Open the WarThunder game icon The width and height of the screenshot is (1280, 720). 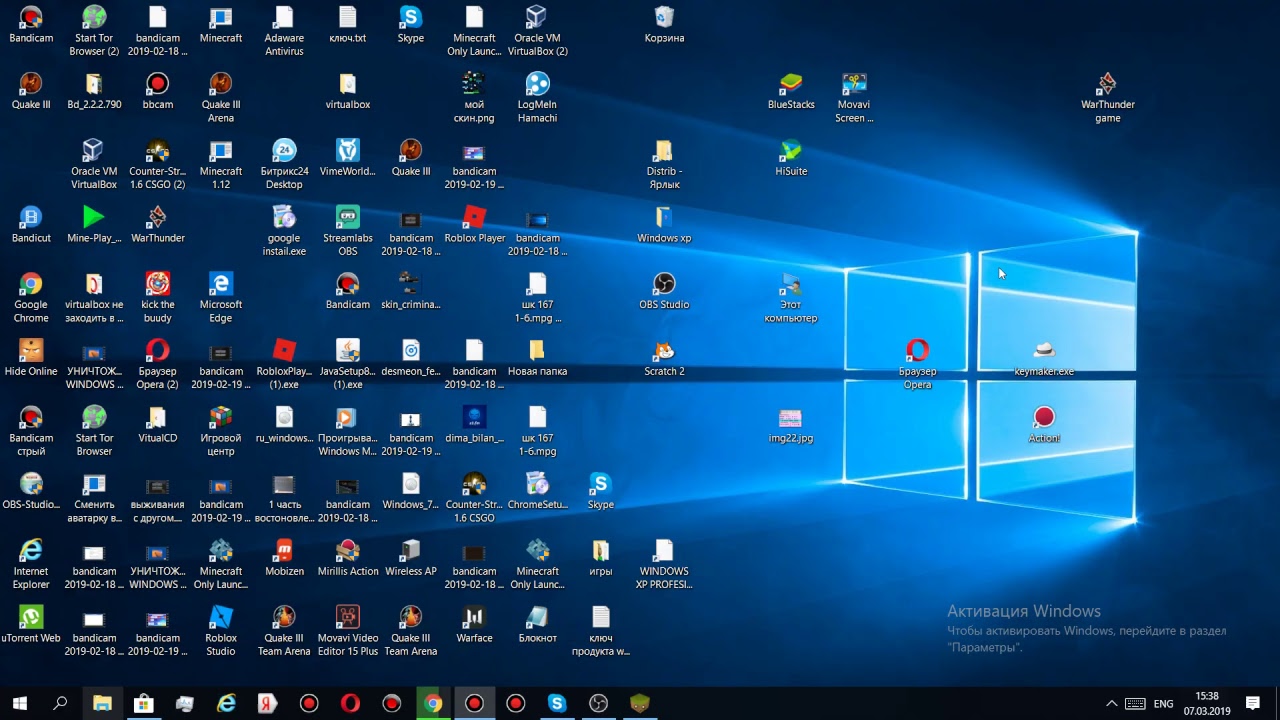pyautogui.click(x=1107, y=97)
